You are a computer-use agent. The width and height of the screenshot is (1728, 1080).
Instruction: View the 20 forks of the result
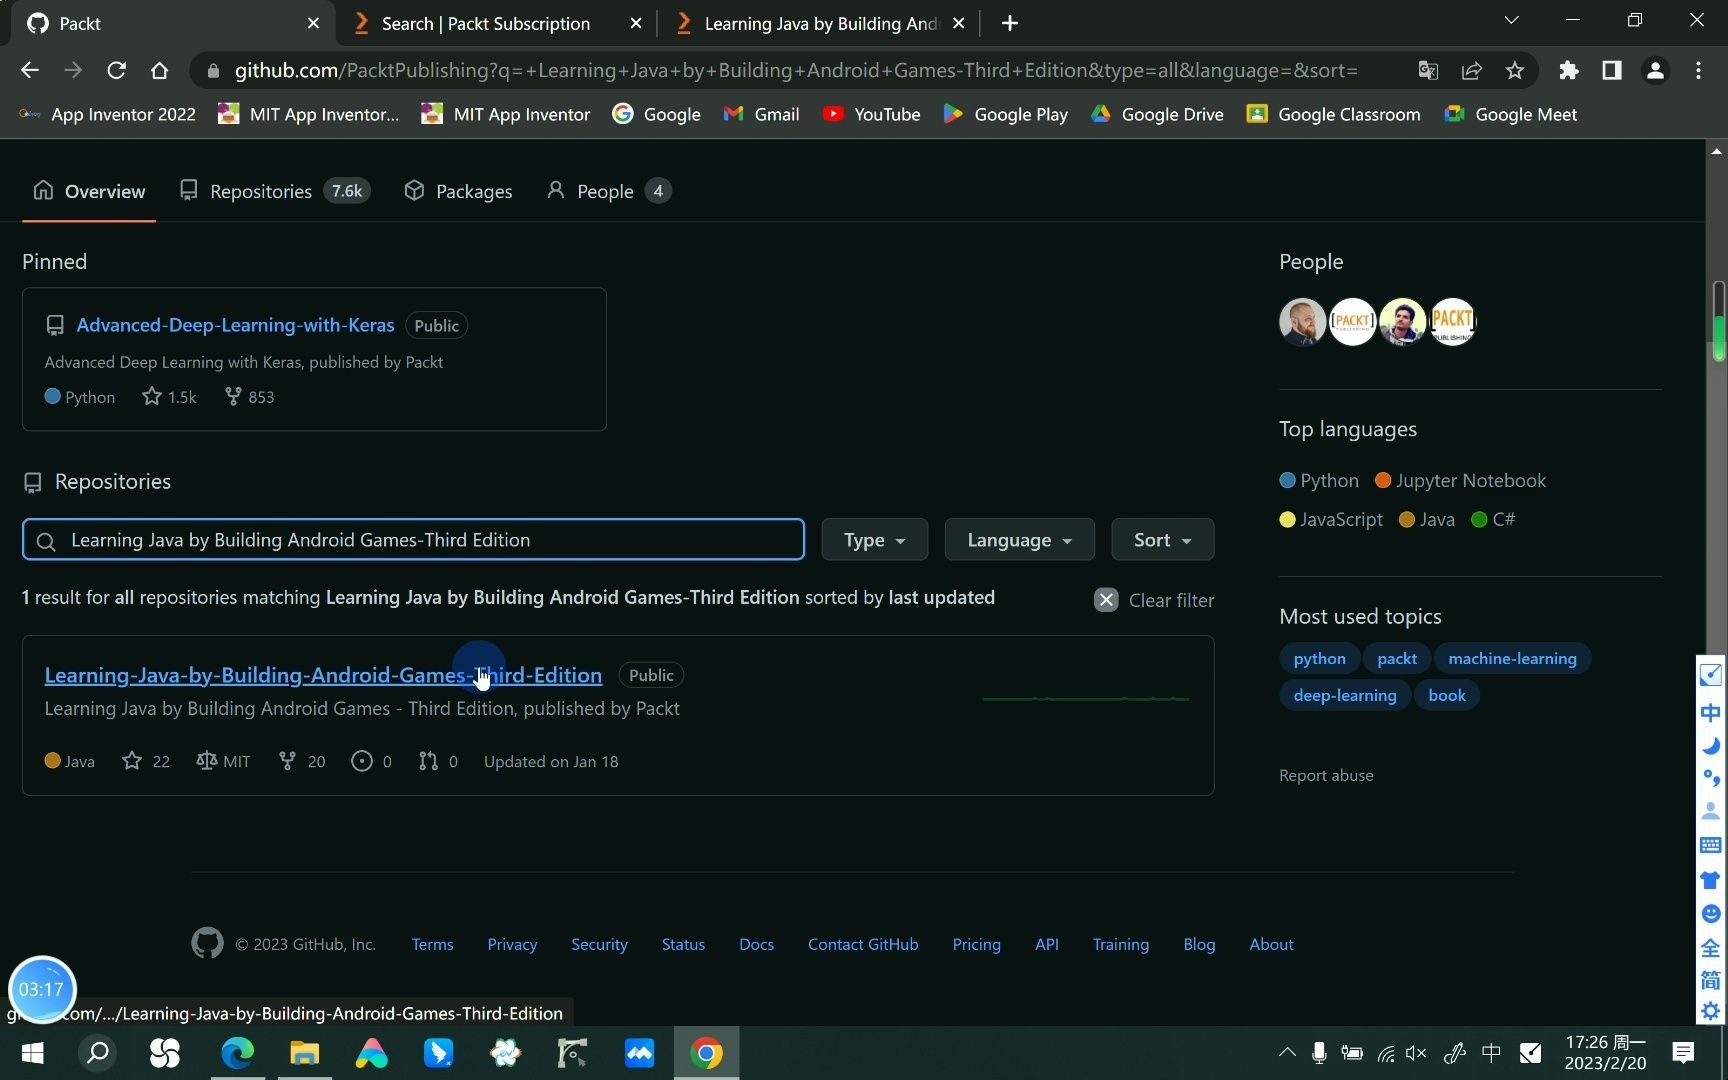(301, 762)
